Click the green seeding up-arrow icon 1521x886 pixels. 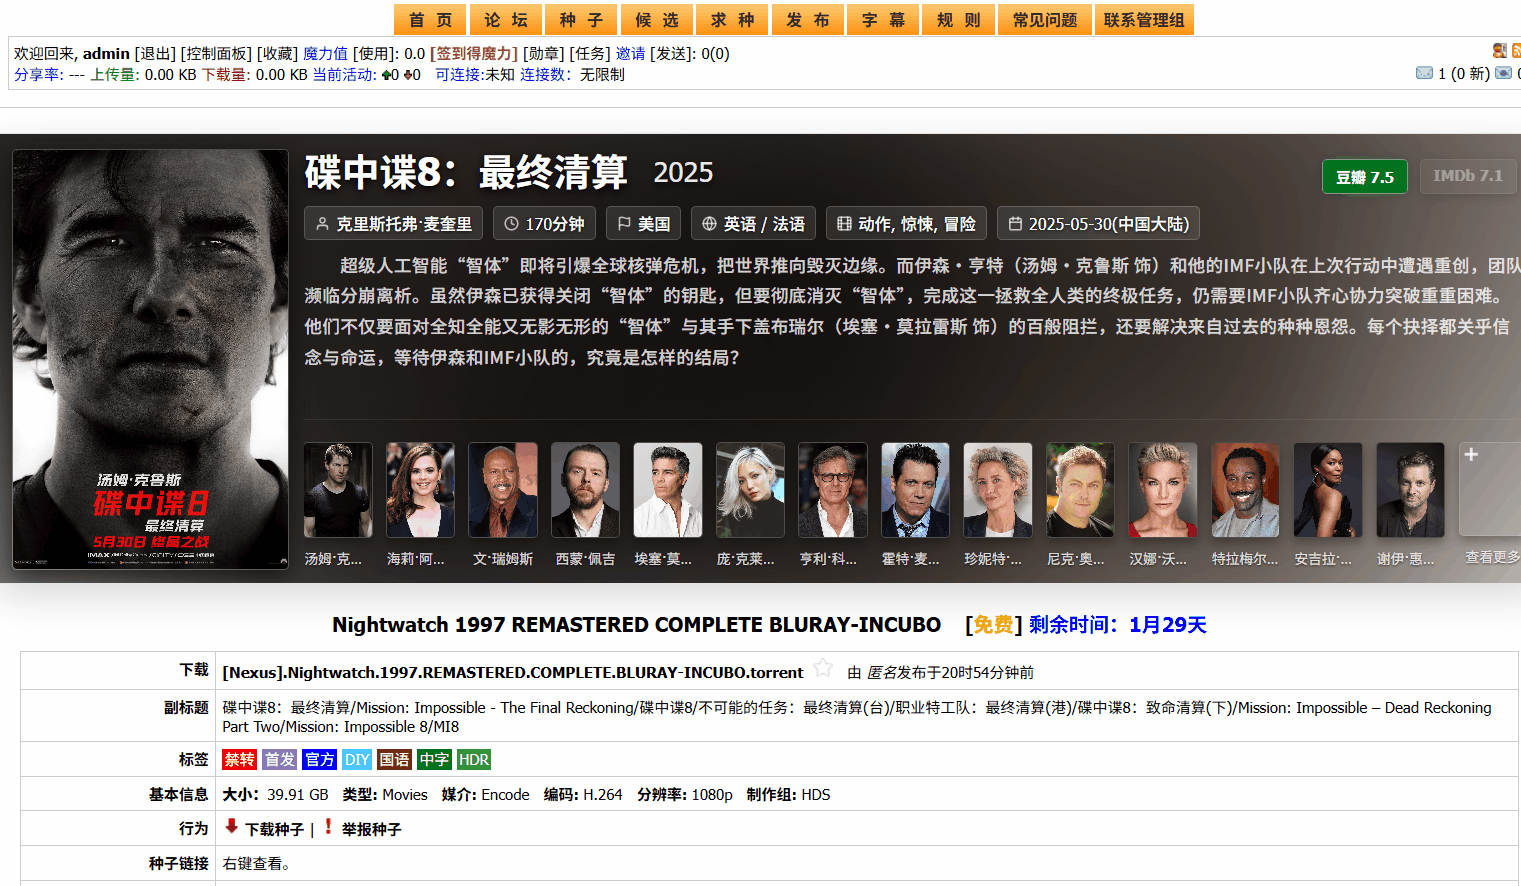coord(387,75)
